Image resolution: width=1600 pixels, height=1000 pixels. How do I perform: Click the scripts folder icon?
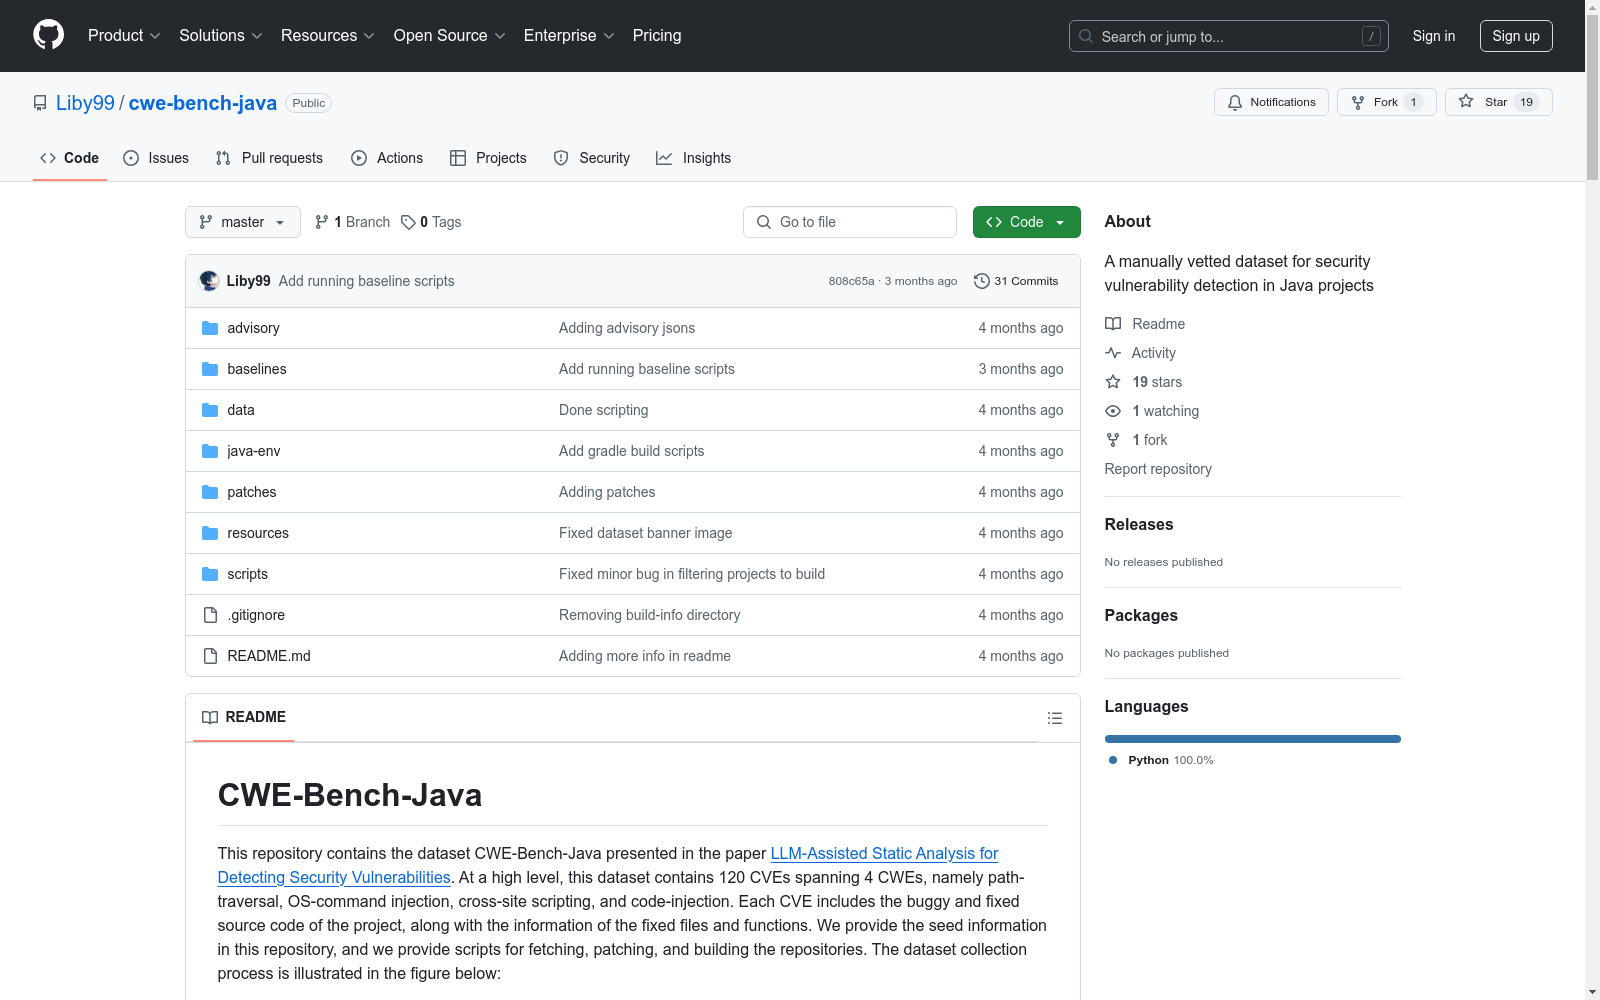point(210,574)
